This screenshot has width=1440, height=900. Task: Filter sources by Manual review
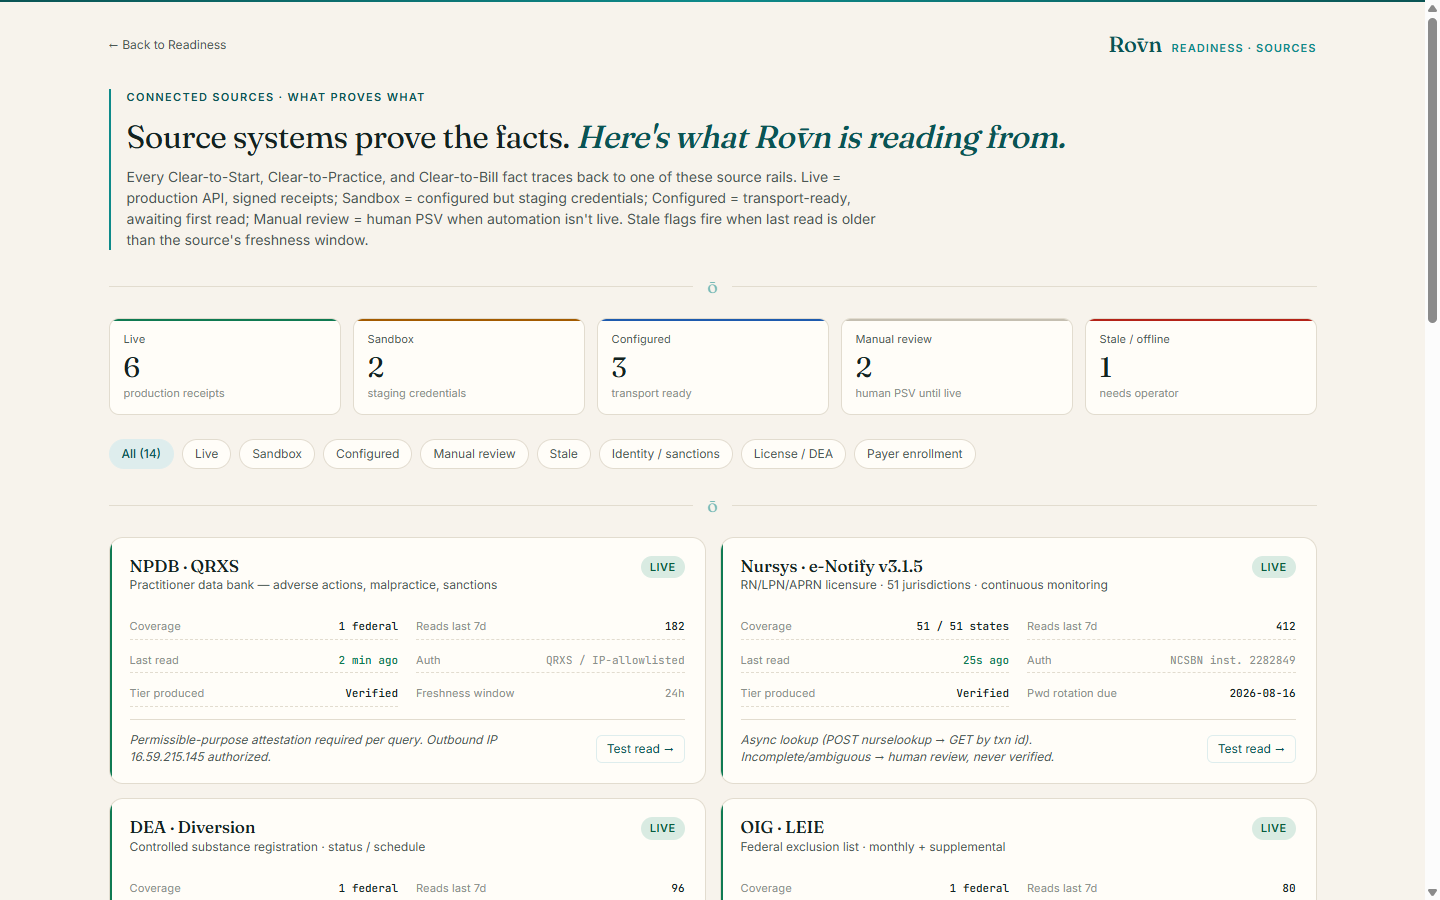pos(474,454)
